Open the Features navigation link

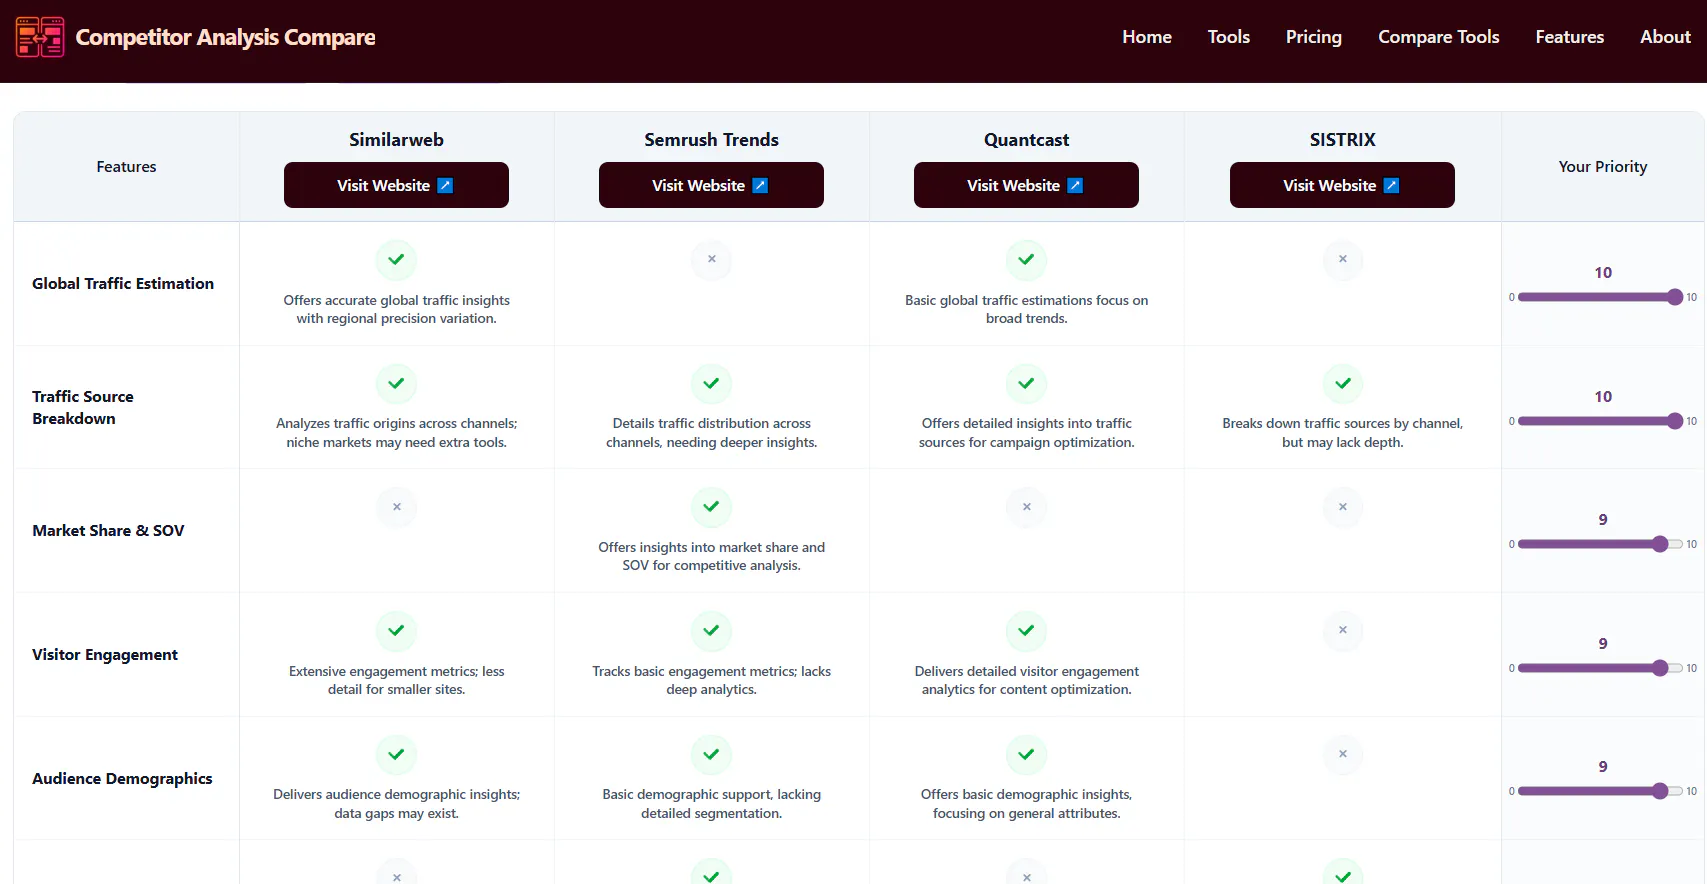pos(1569,37)
